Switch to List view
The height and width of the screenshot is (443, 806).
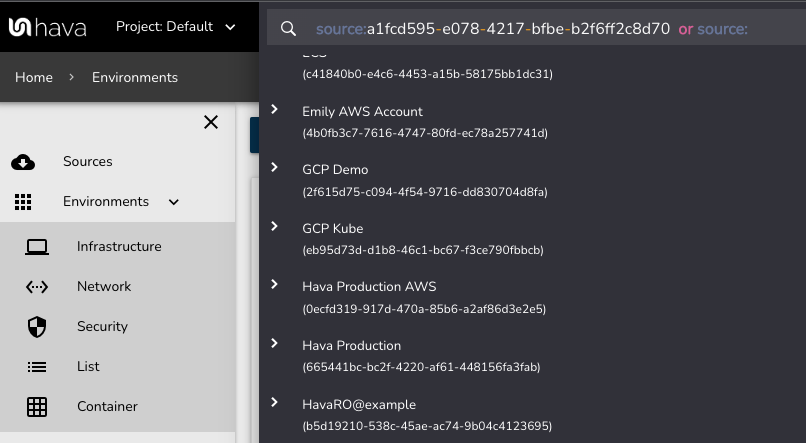tap(88, 366)
